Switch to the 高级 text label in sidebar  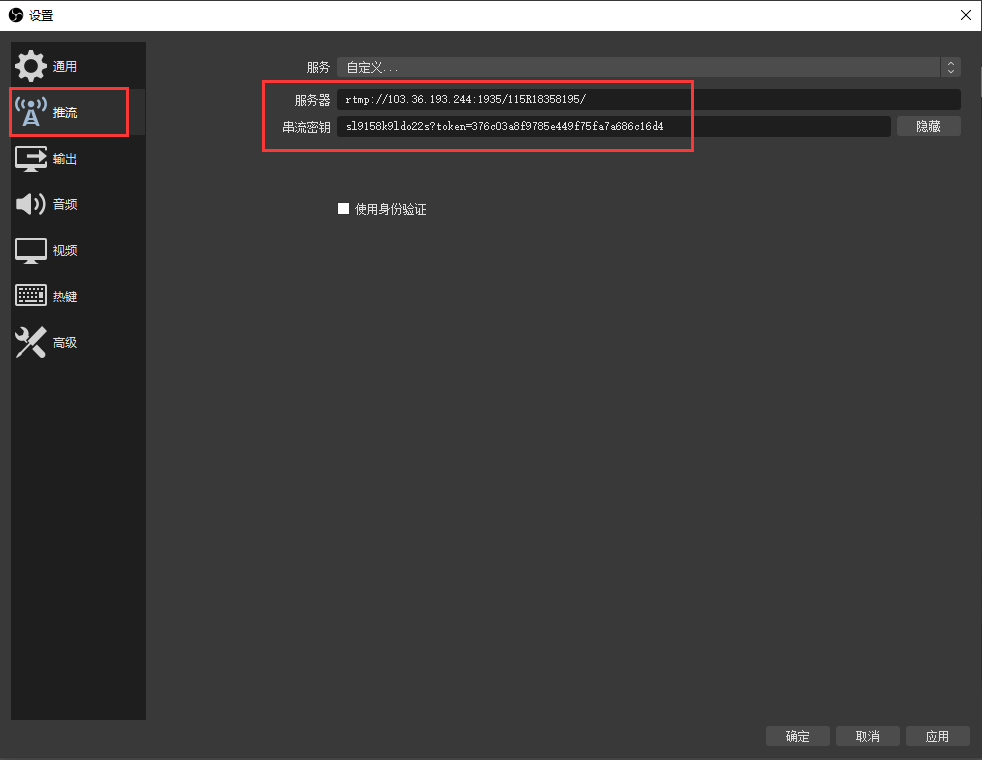coord(65,342)
